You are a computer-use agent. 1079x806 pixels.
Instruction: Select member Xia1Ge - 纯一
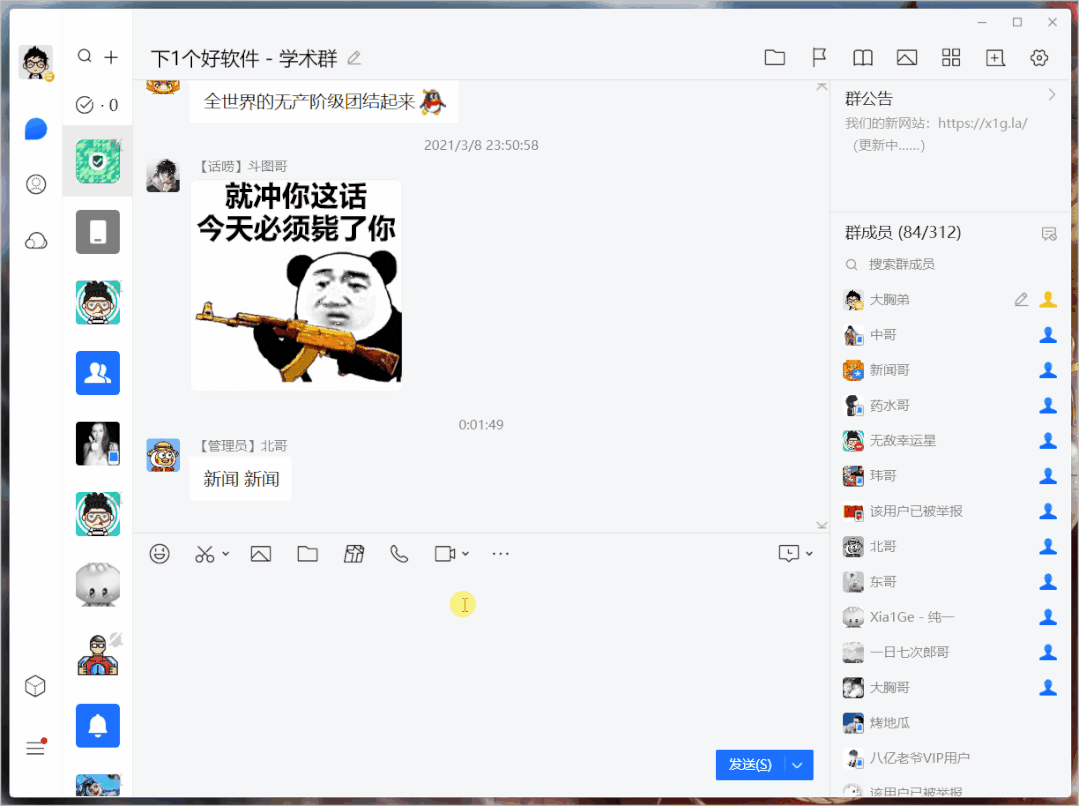[950, 617]
